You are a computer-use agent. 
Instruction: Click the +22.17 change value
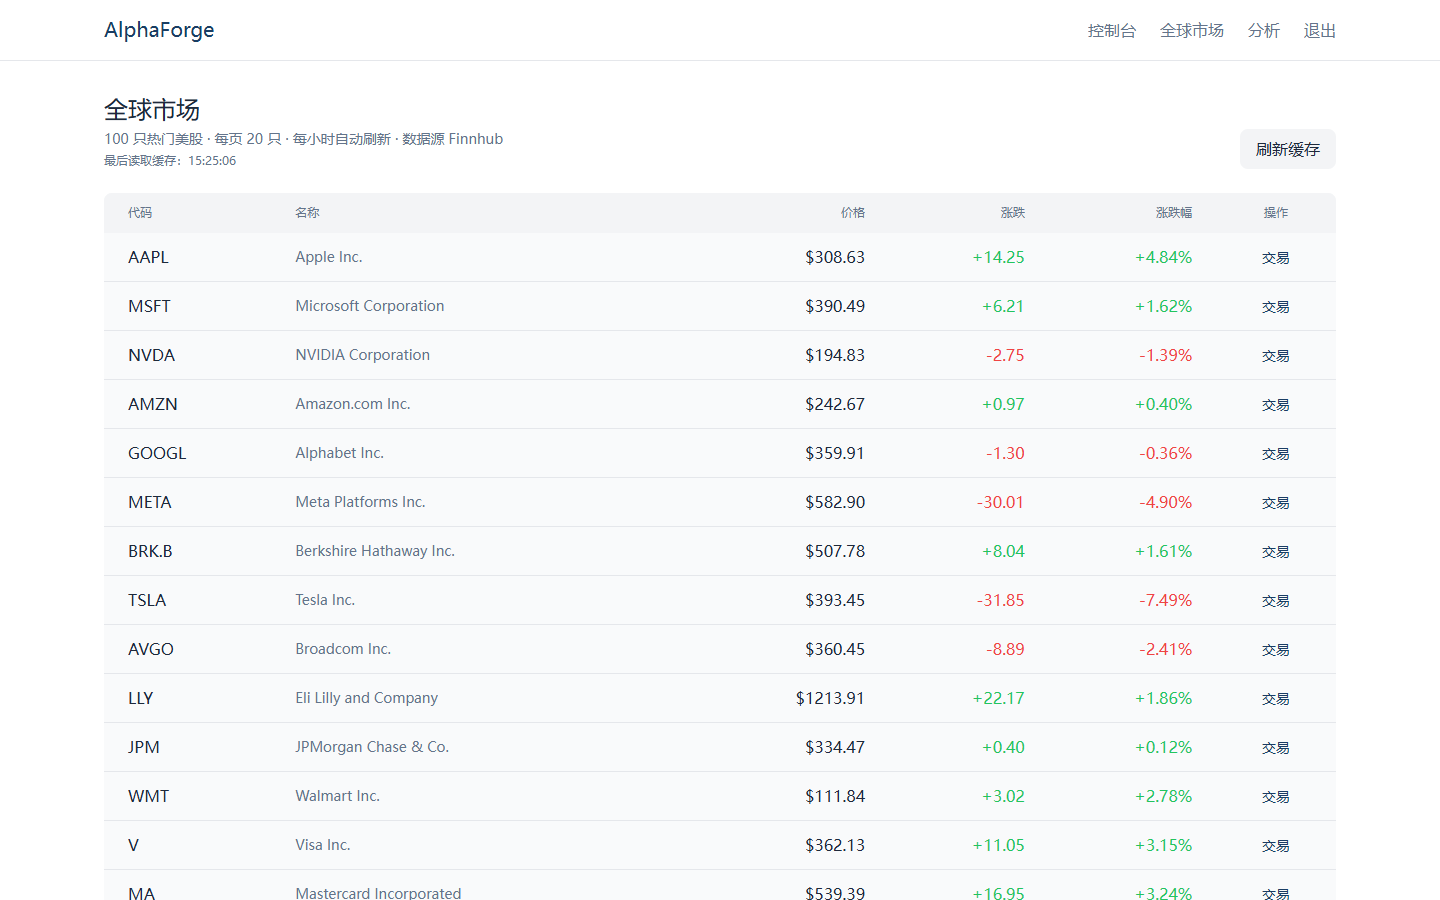(x=999, y=698)
